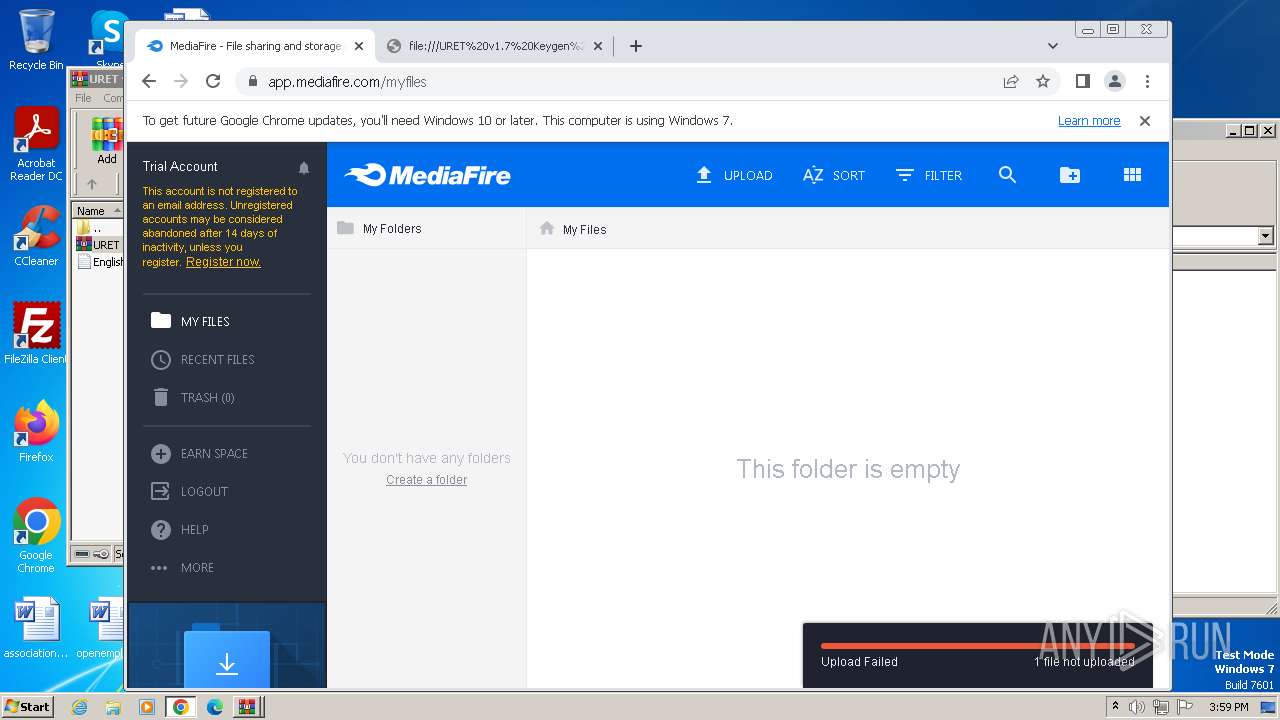This screenshot has width=1280, height=720.
Task: Click the MediaFire logo
Action: click(x=427, y=175)
